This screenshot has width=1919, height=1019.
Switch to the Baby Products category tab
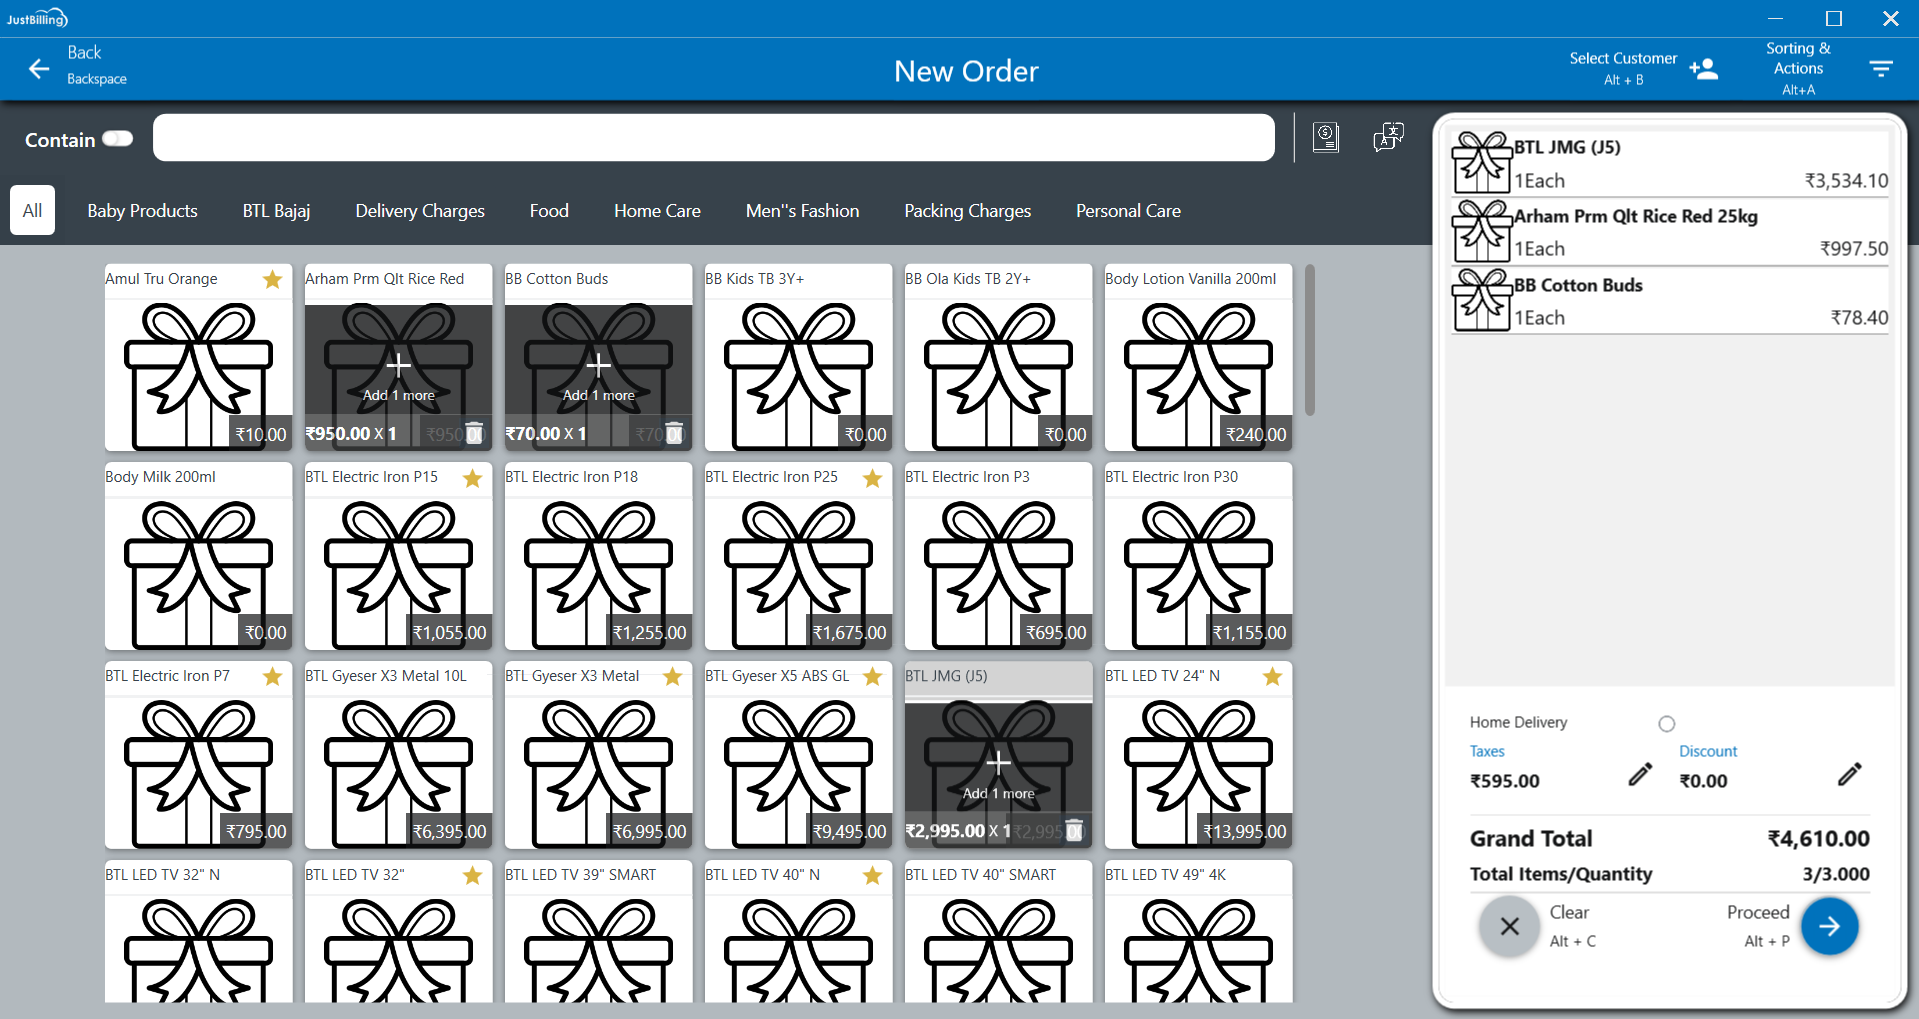click(x=142, y=211)
